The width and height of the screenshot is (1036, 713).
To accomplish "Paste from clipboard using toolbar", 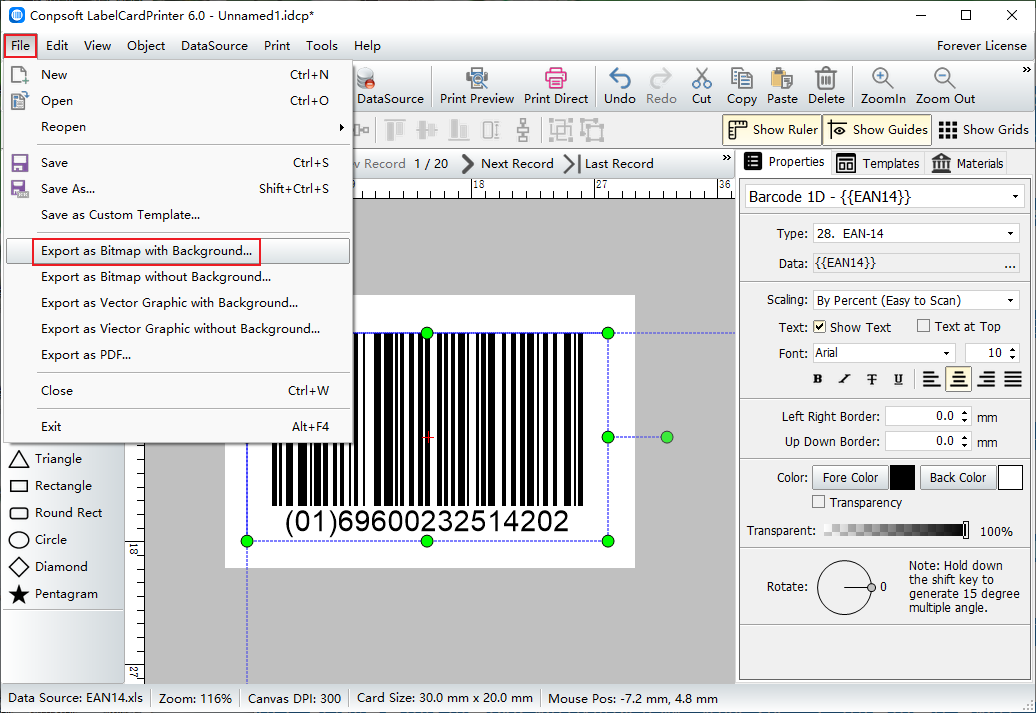I will (782, 87).
